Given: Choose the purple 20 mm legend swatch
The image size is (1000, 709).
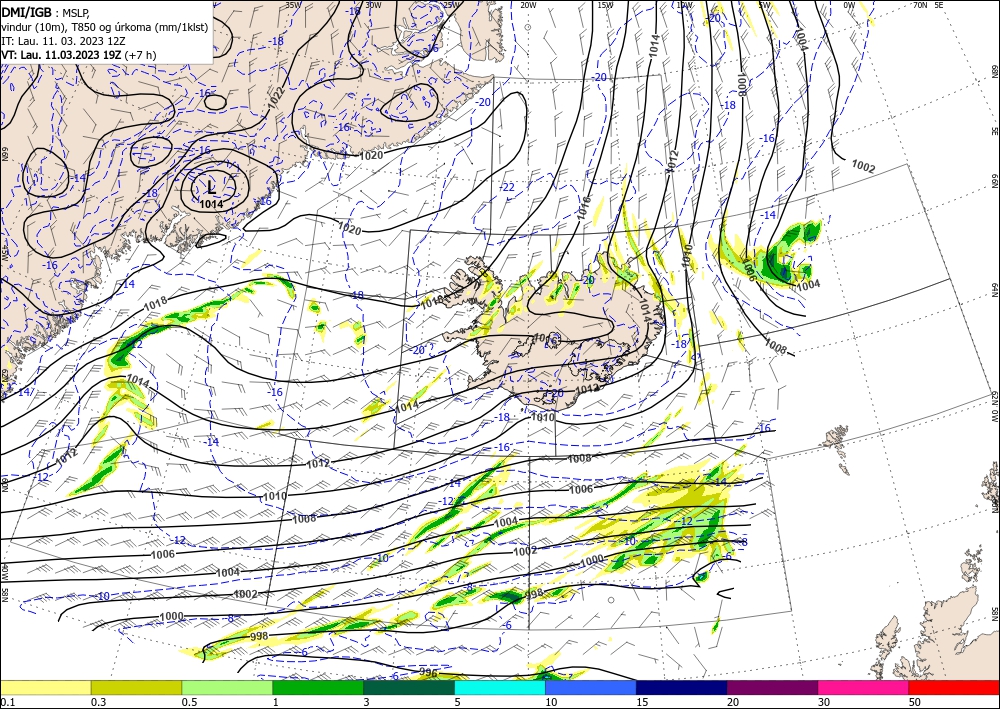Looking at the screenshot, I should [772, 687].
